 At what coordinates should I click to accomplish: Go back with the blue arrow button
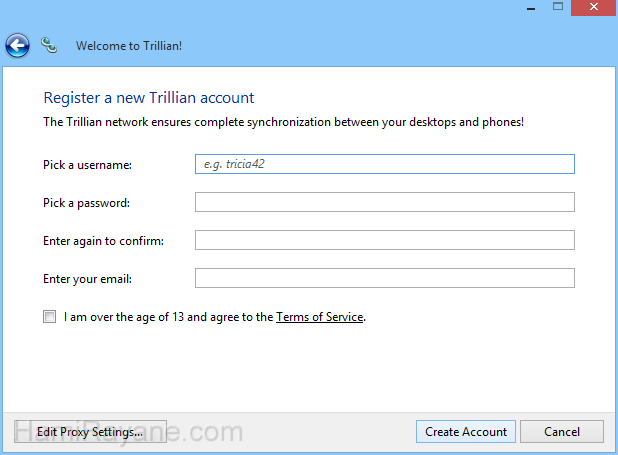[17, 46]
